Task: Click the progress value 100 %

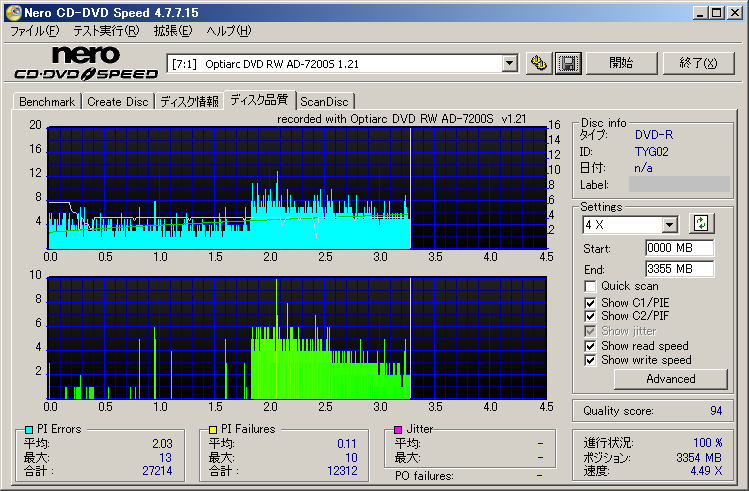Action: 707,443
